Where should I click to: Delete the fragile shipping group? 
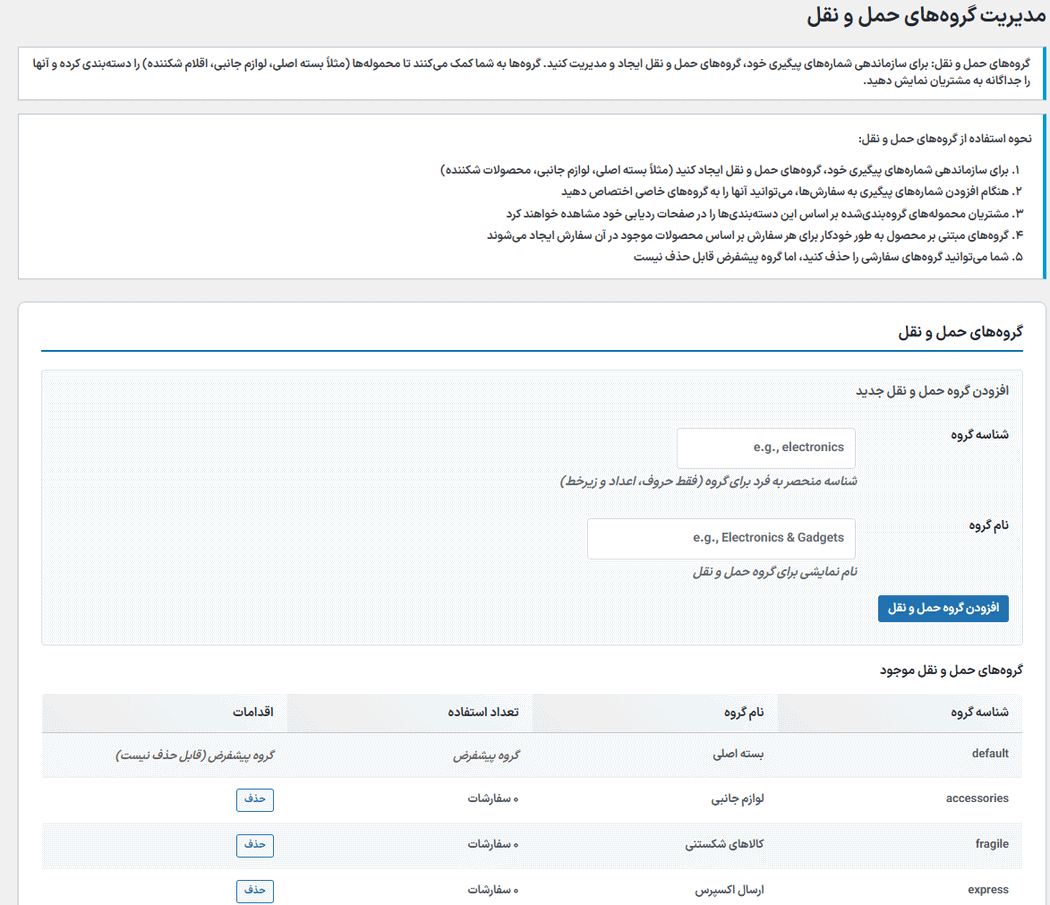click(255, 845)
